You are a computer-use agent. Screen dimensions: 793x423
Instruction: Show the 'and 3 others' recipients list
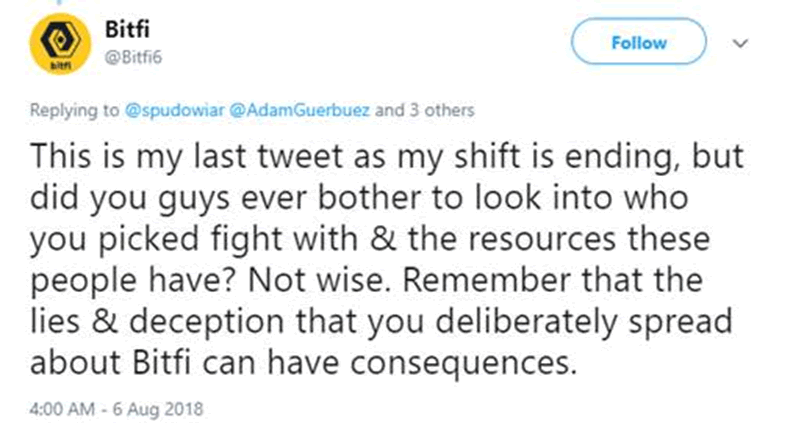424,110
